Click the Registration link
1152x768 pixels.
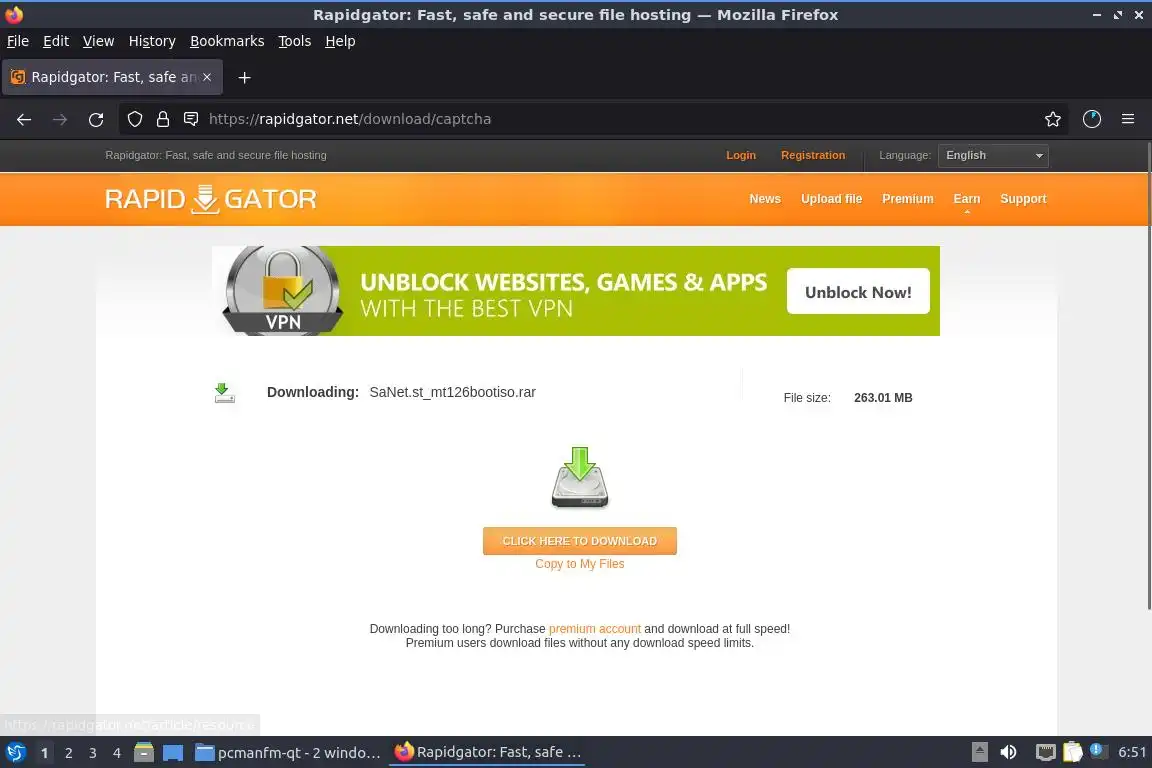(813, 156)
